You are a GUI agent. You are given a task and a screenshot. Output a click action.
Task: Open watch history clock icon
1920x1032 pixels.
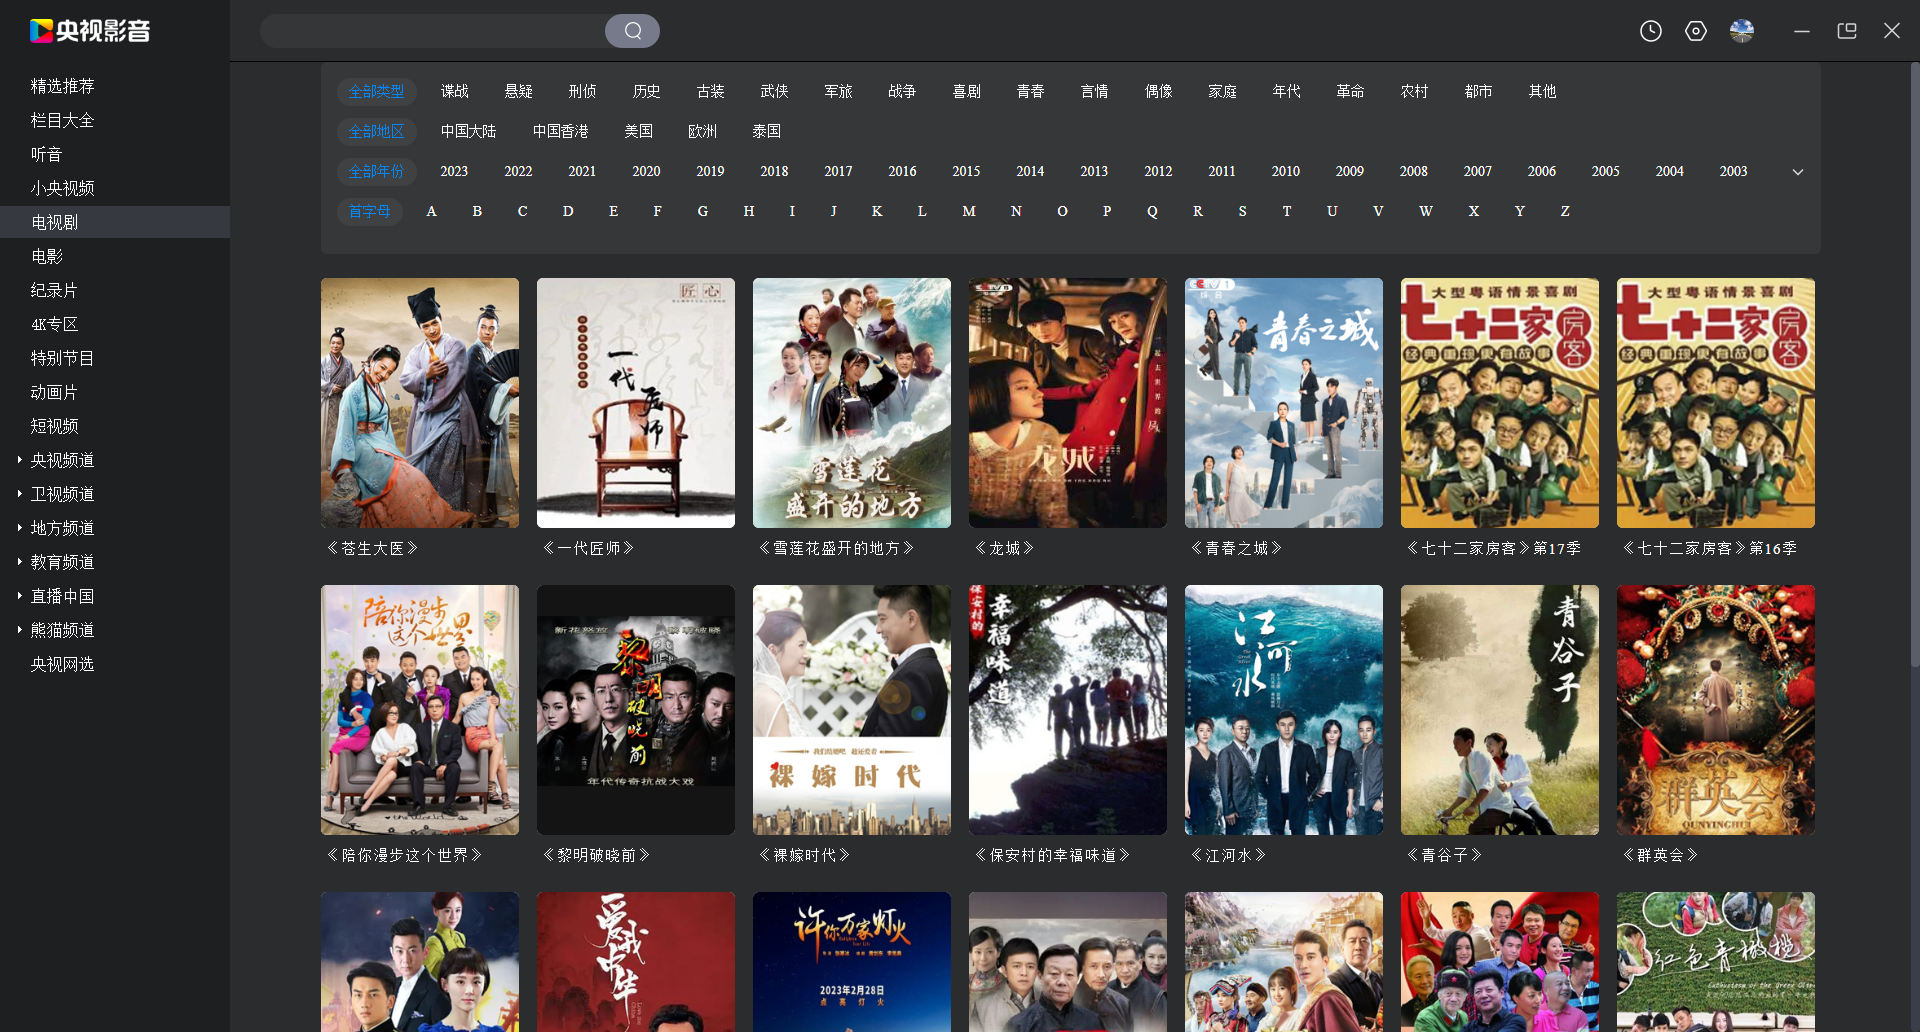[1651, 31]
